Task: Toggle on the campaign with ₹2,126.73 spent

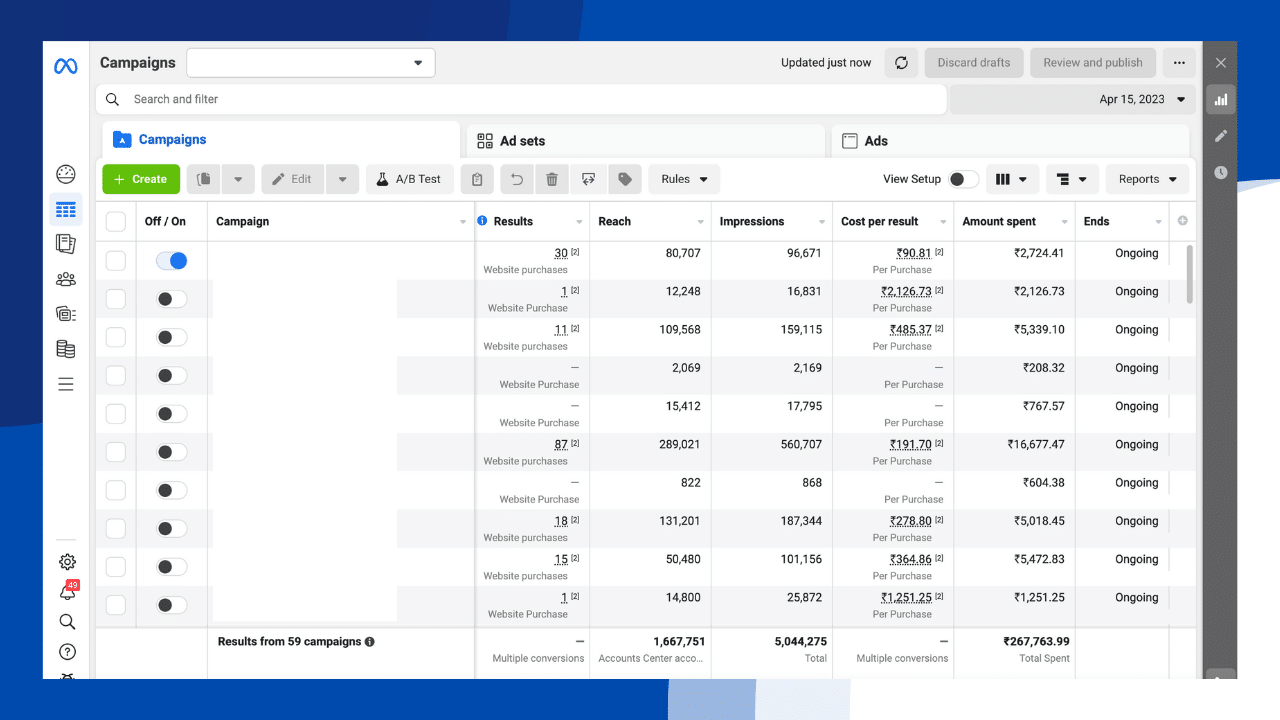Action: 172,299
